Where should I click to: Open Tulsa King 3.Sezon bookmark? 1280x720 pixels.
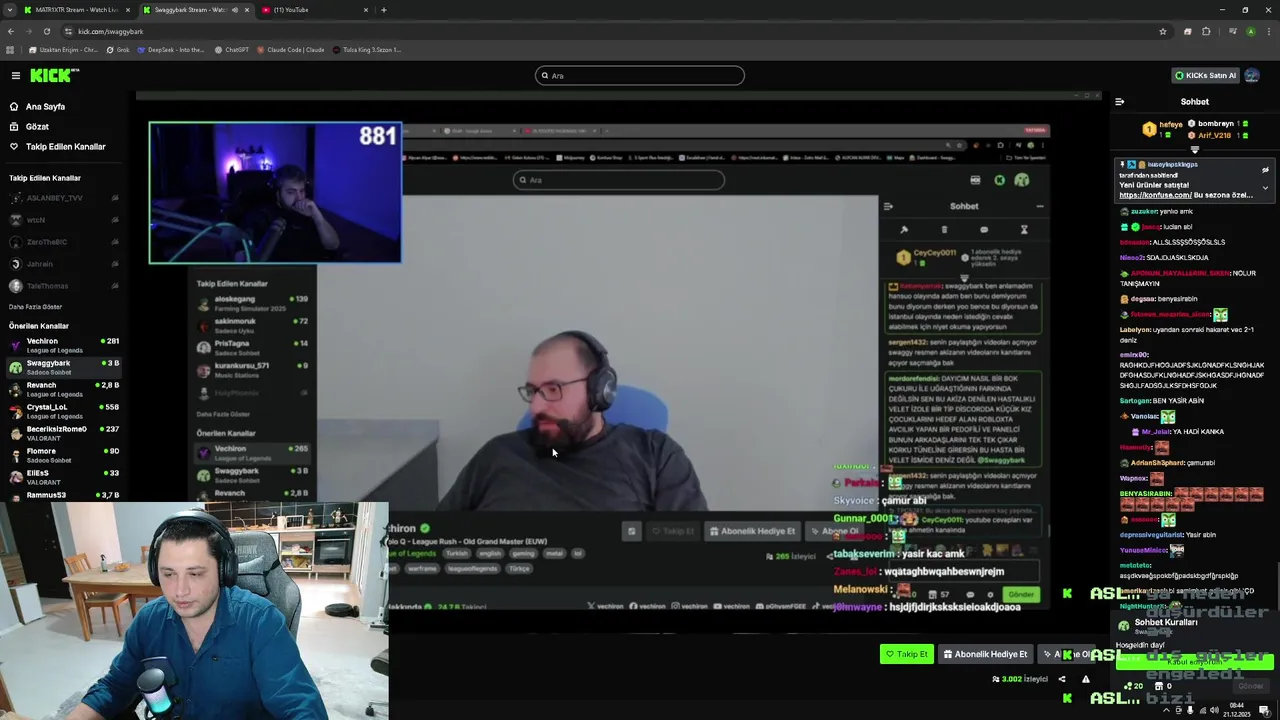tap(367, 49)
